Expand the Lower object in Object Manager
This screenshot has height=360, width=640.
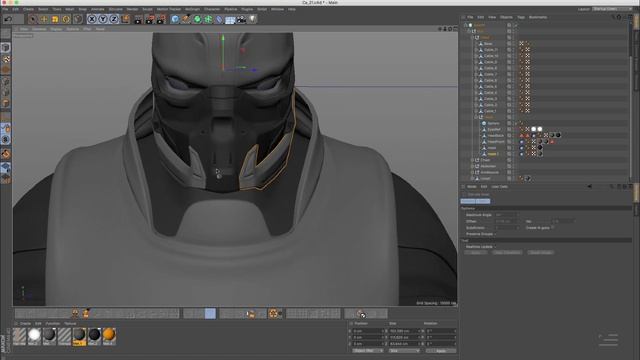(x=473, y=178)
